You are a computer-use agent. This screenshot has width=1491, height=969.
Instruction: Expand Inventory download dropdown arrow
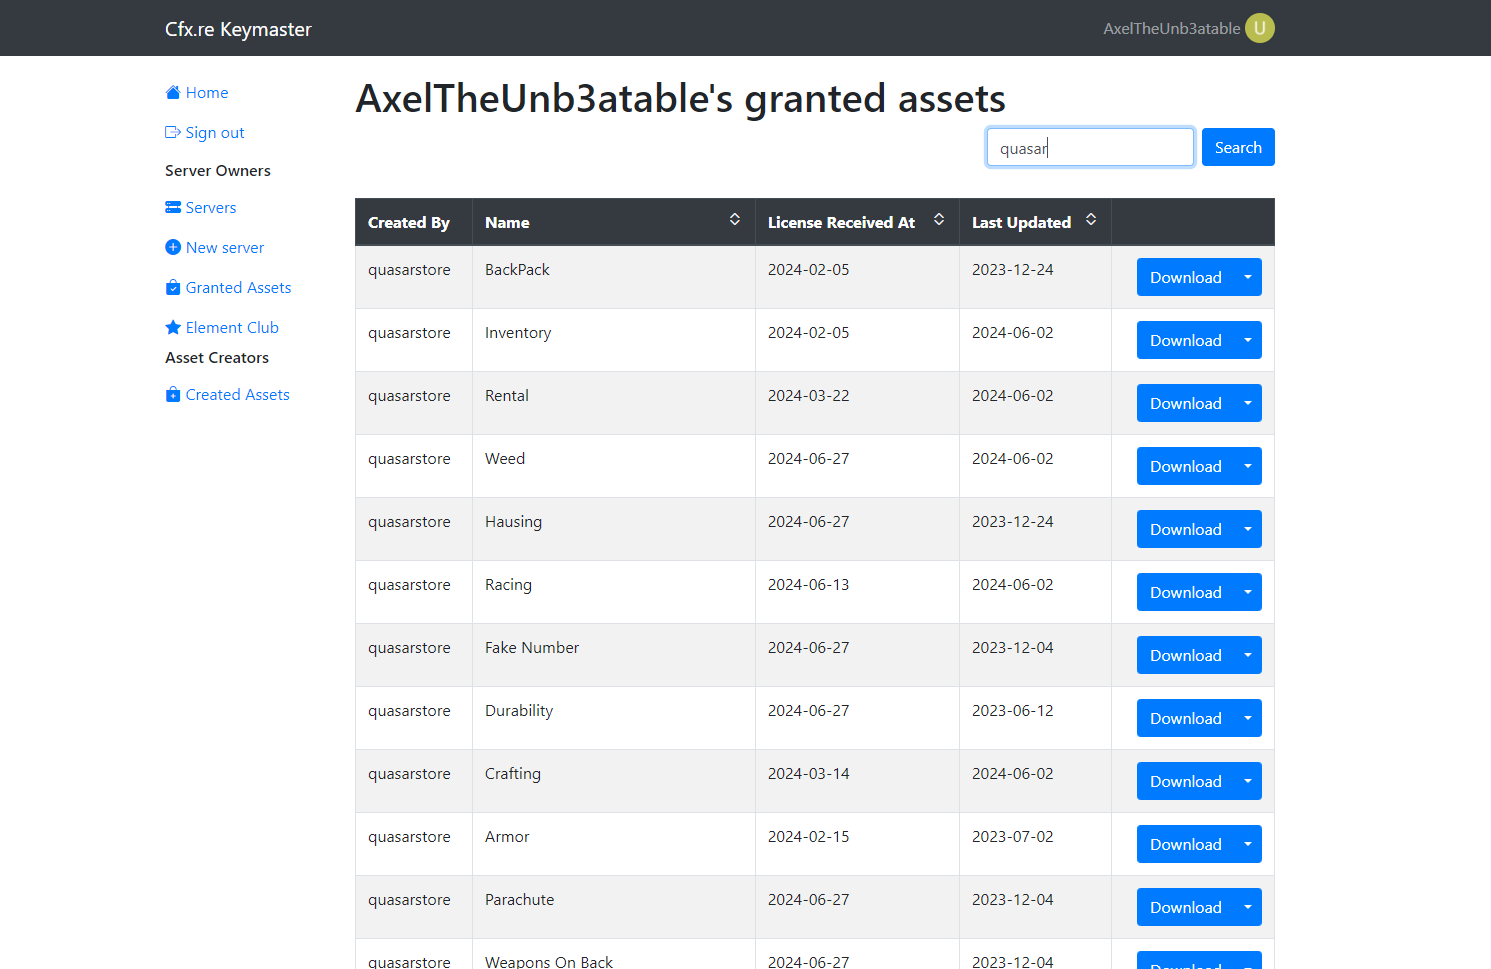click(x=1248, y=340)
